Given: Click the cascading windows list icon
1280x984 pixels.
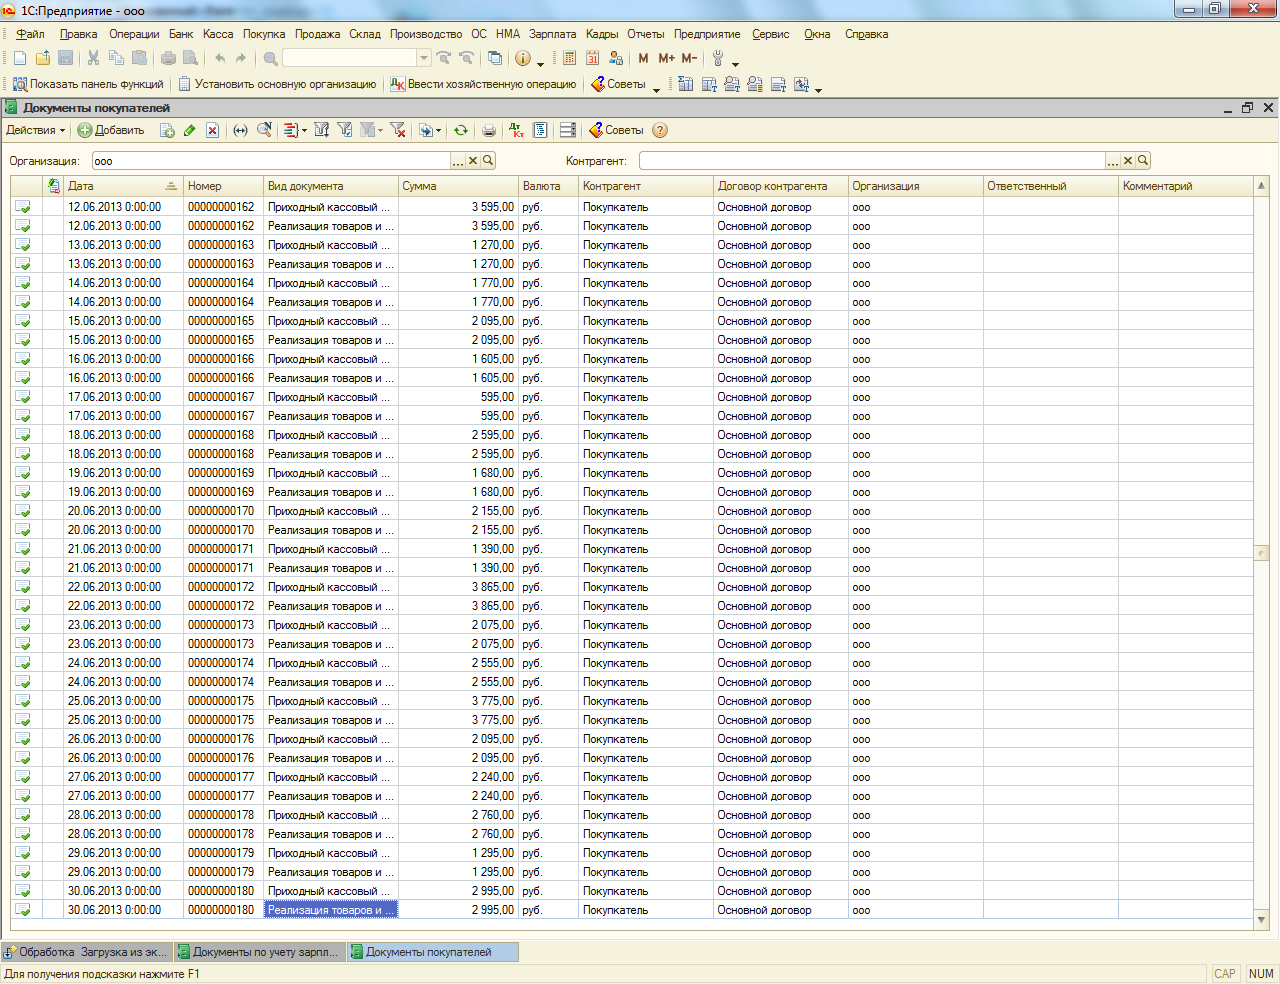Looking at the screenshot, I should [x=494, y=58].
